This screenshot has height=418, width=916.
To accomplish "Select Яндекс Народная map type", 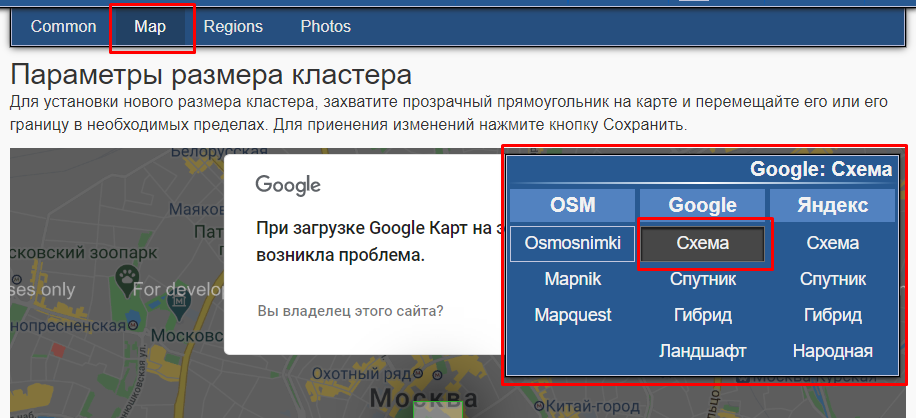I will point(832,351).
